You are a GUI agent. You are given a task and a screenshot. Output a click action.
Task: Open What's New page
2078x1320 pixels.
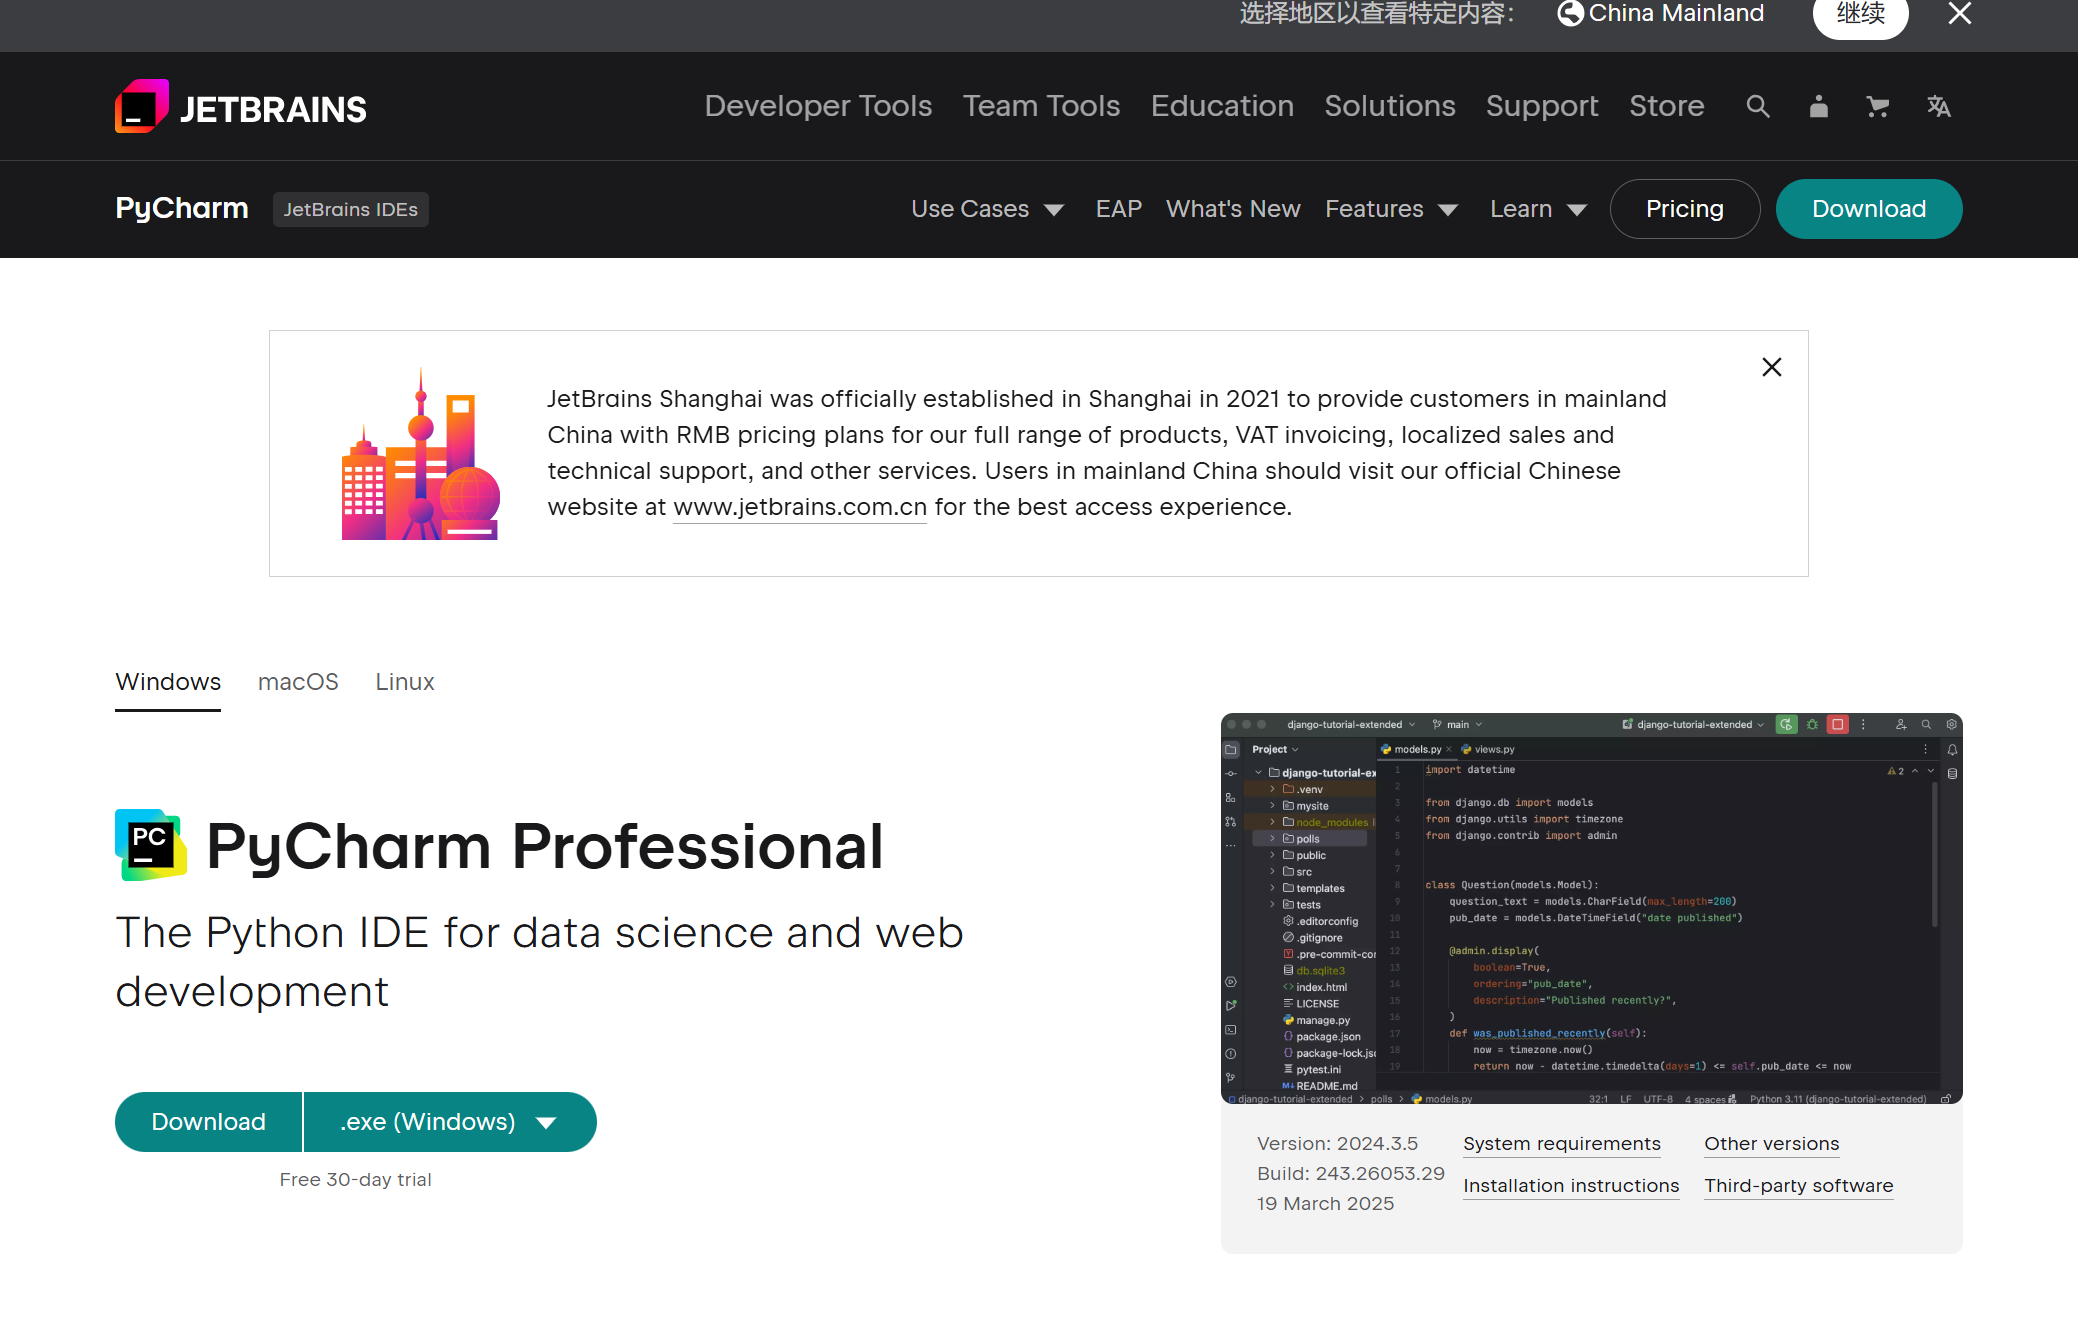[1233, 209]
